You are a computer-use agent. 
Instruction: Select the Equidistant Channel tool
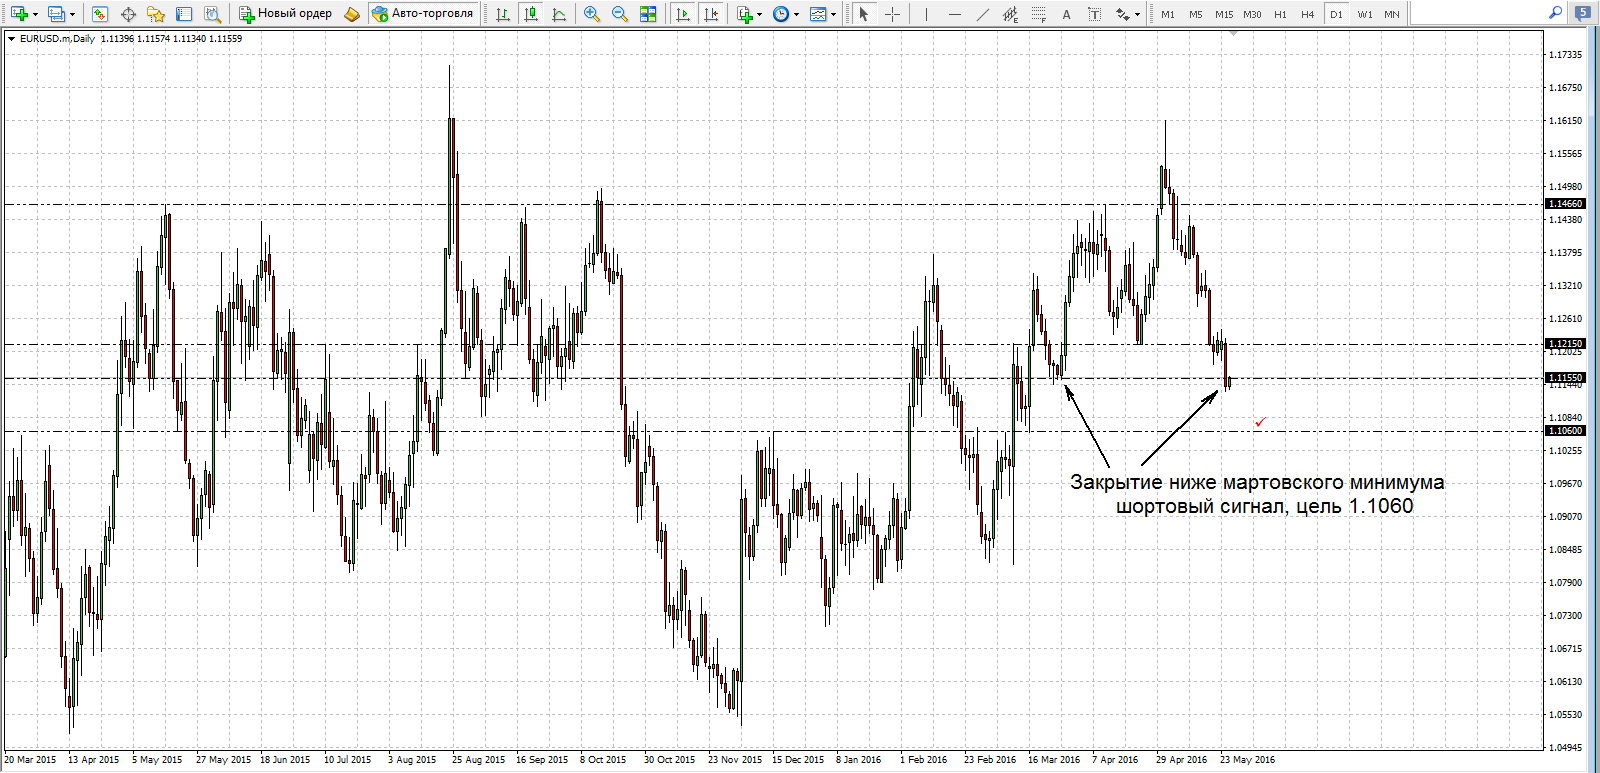tap(1010, 14)
